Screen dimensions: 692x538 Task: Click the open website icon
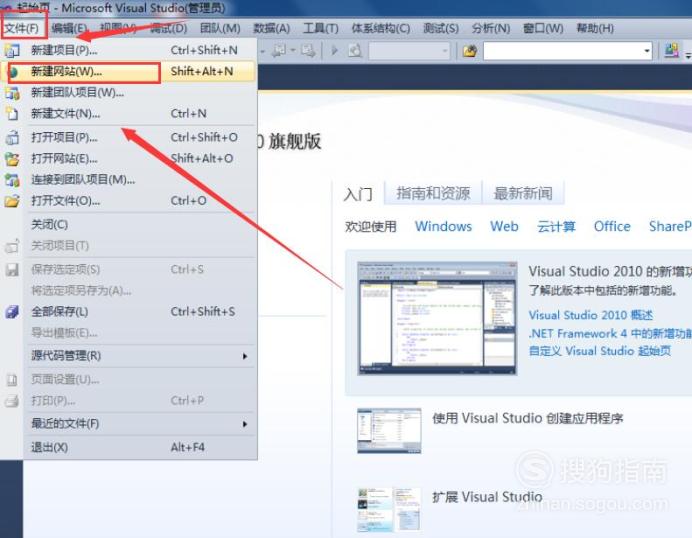(x=12, y=159)
